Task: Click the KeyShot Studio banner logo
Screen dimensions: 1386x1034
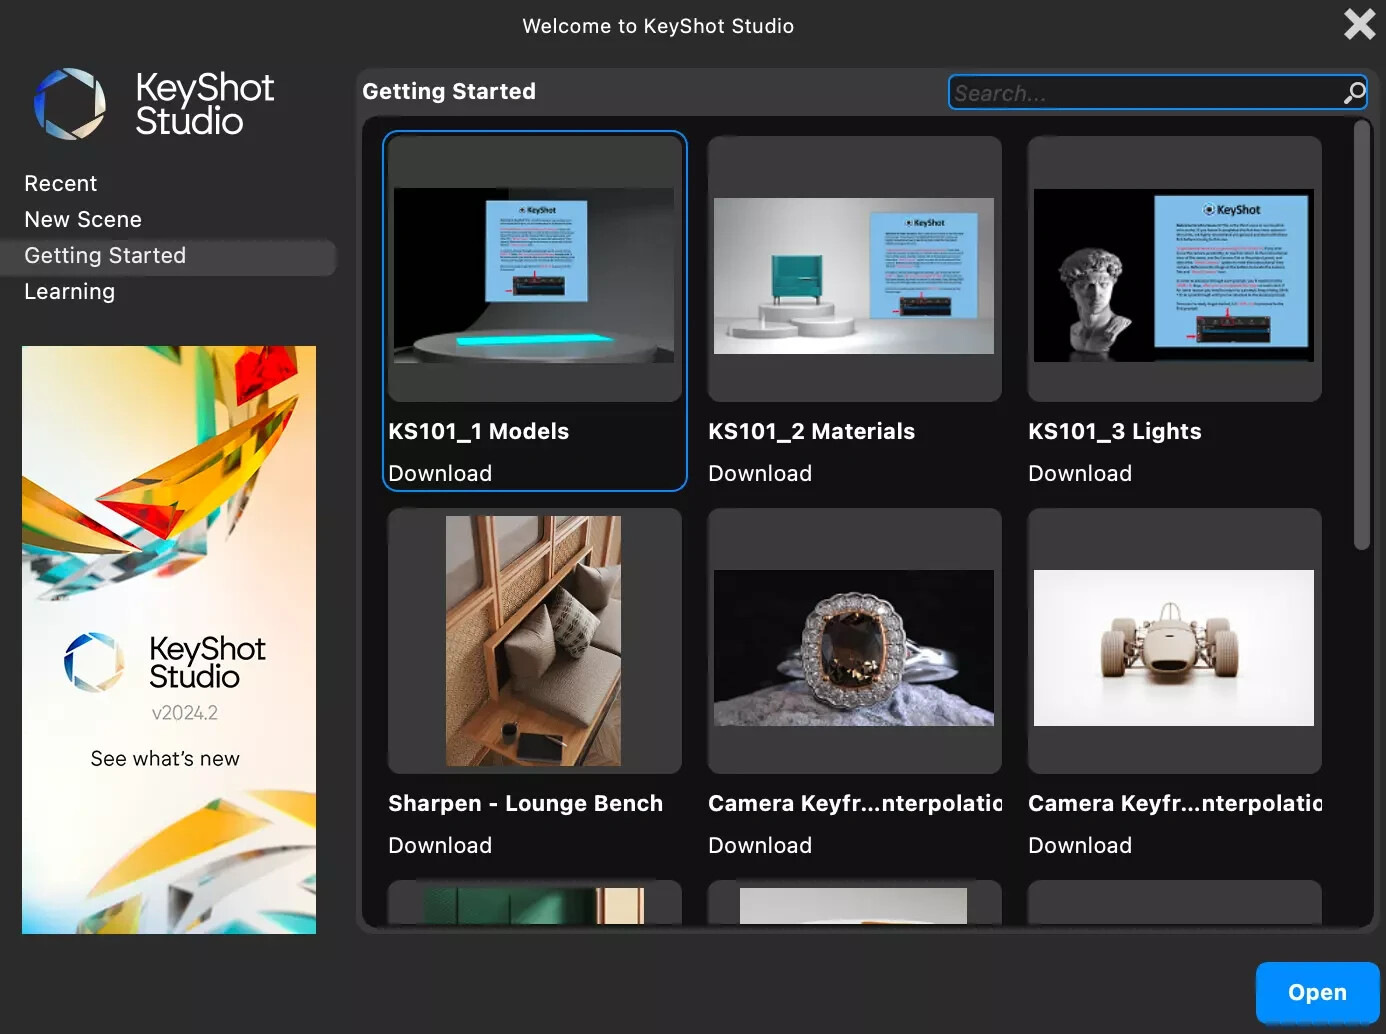Action: [x=165, y=662]
